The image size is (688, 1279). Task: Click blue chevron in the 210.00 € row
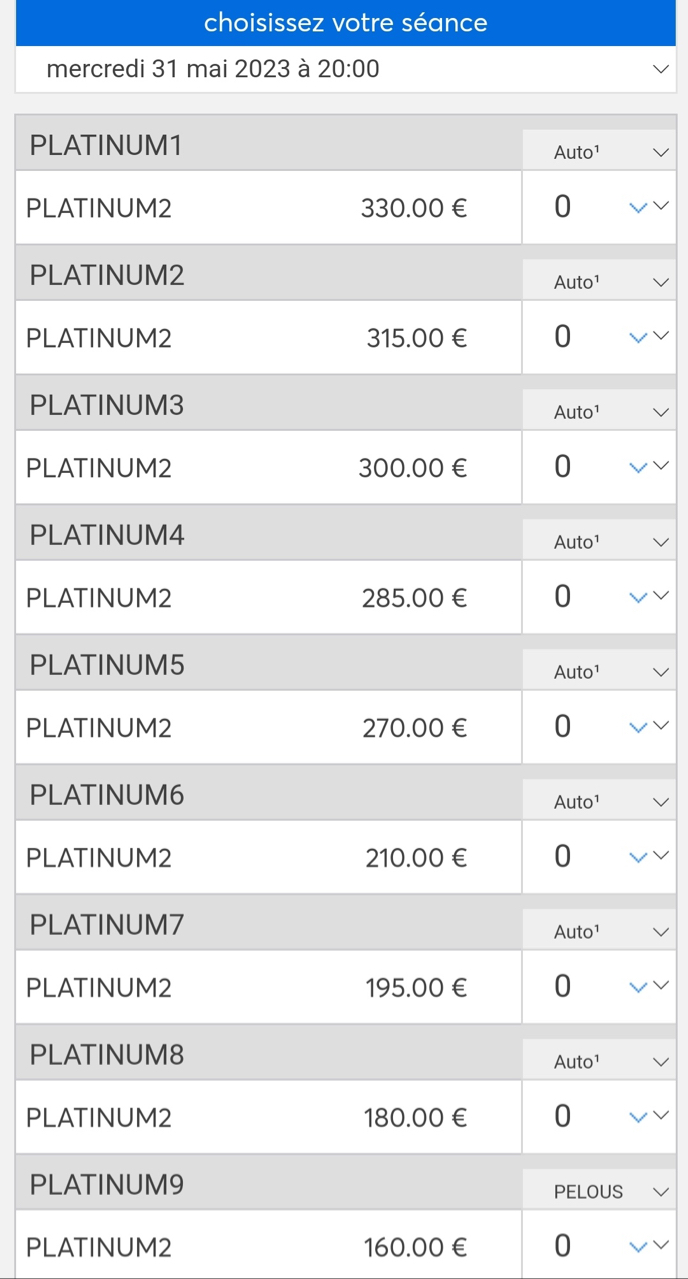[x=638, y=858]
